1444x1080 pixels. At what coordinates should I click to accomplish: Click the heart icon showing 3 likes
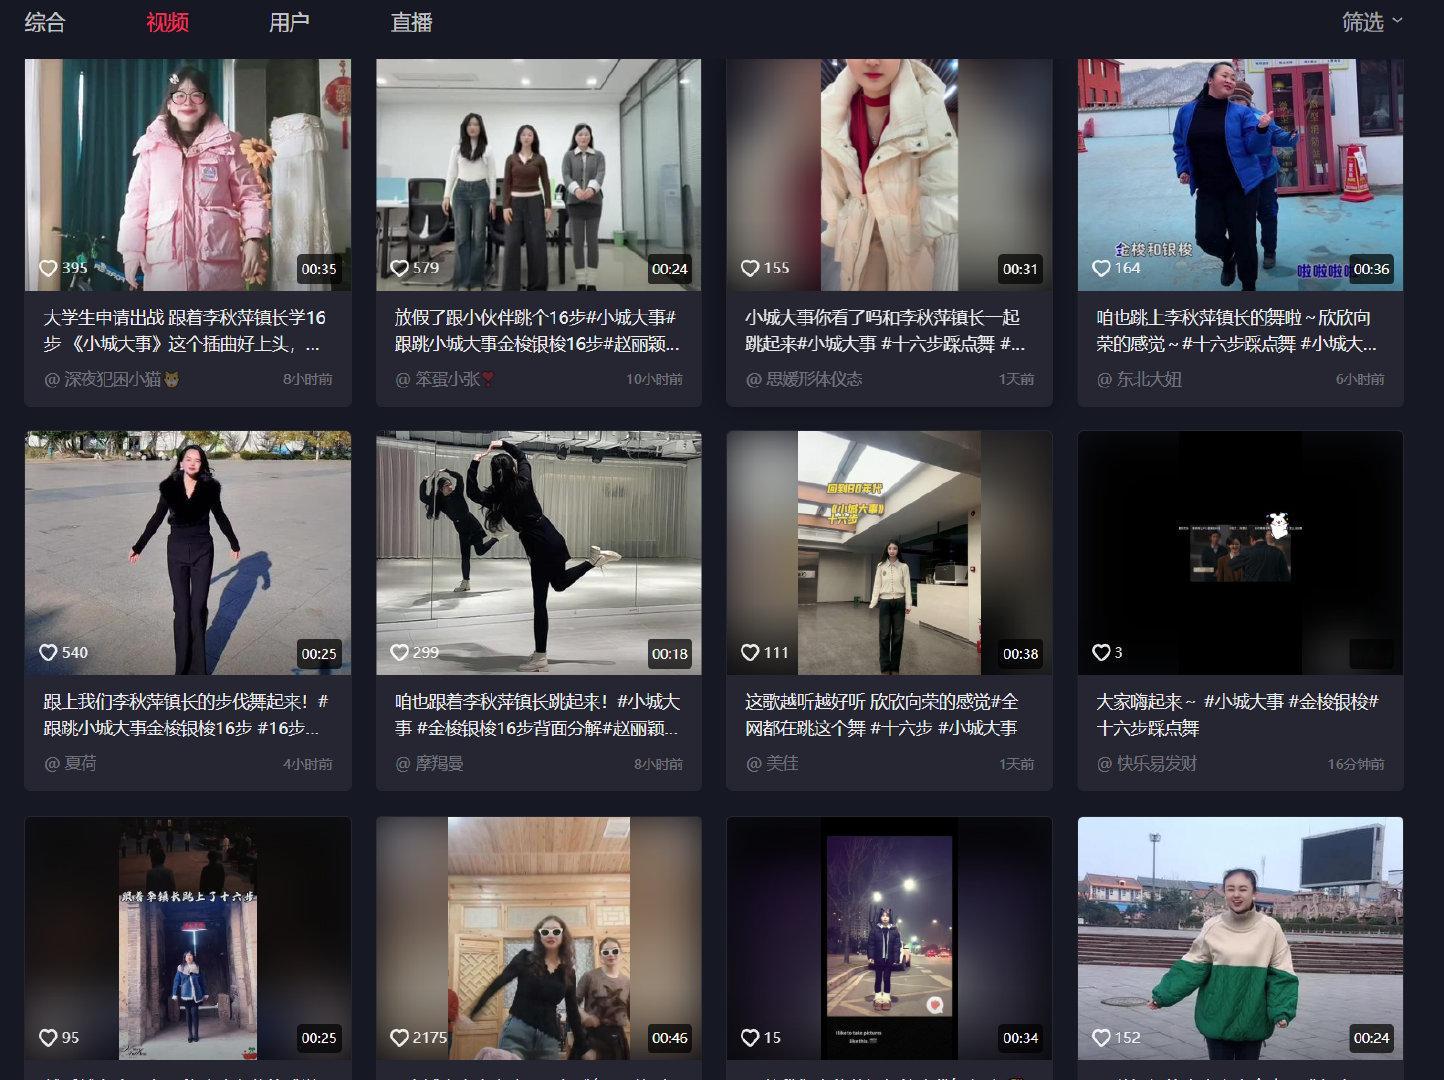(x=1101, y=653)
